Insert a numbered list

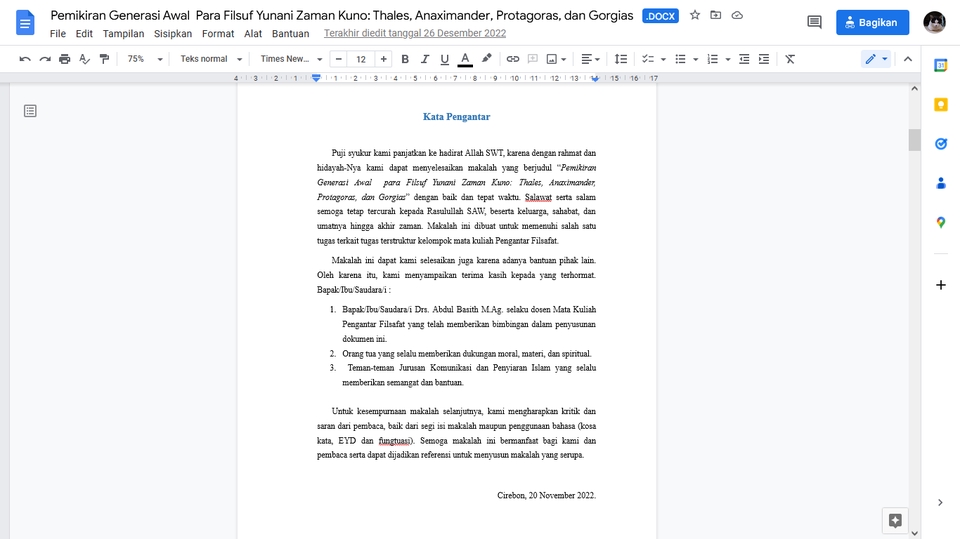click(x=712, y=59)
